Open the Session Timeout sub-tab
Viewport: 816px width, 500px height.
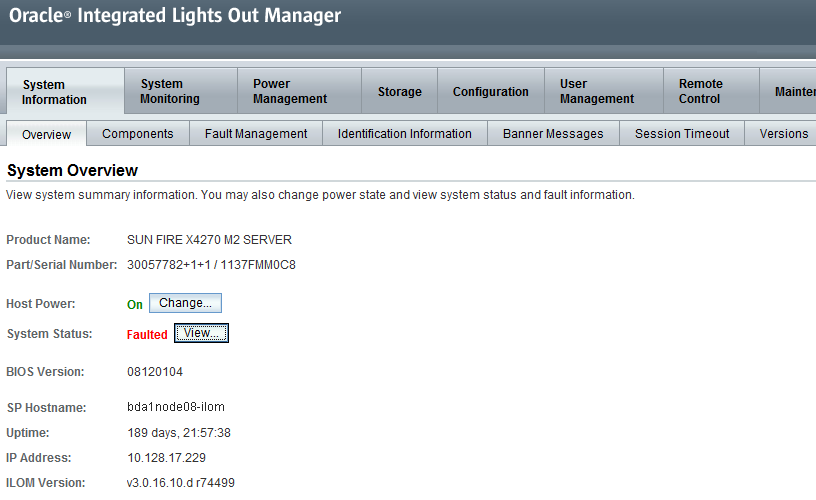(682, 134)
